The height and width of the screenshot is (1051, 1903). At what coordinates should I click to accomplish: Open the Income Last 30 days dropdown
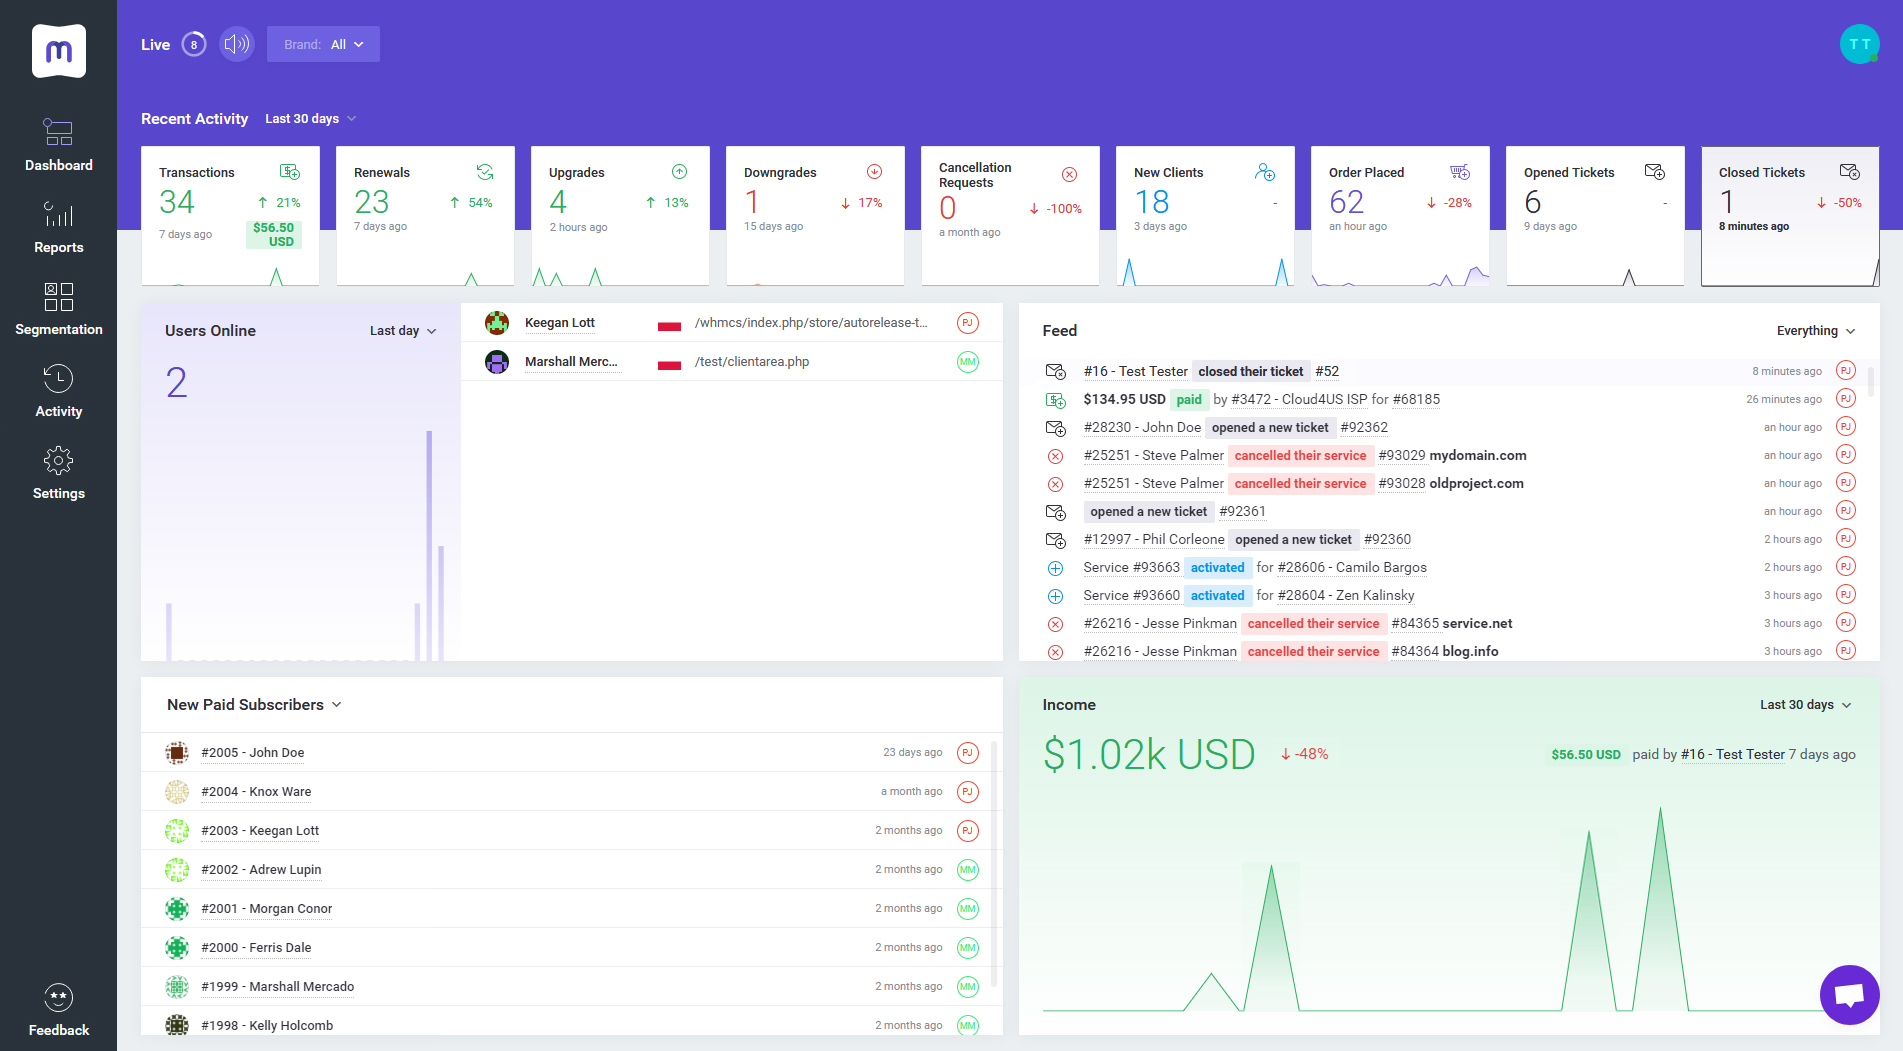coord(1806,705)
